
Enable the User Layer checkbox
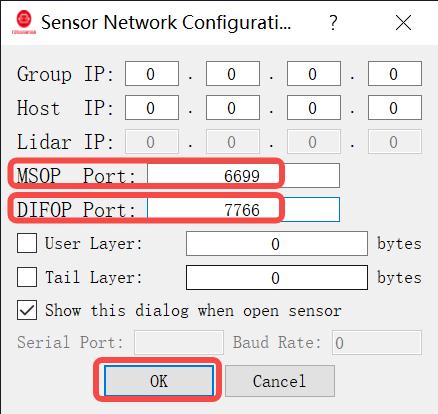[27, 243]
